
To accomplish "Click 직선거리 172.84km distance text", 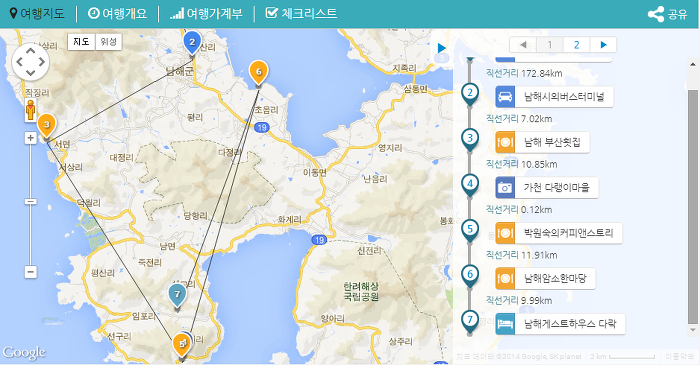I will point(524,73).
